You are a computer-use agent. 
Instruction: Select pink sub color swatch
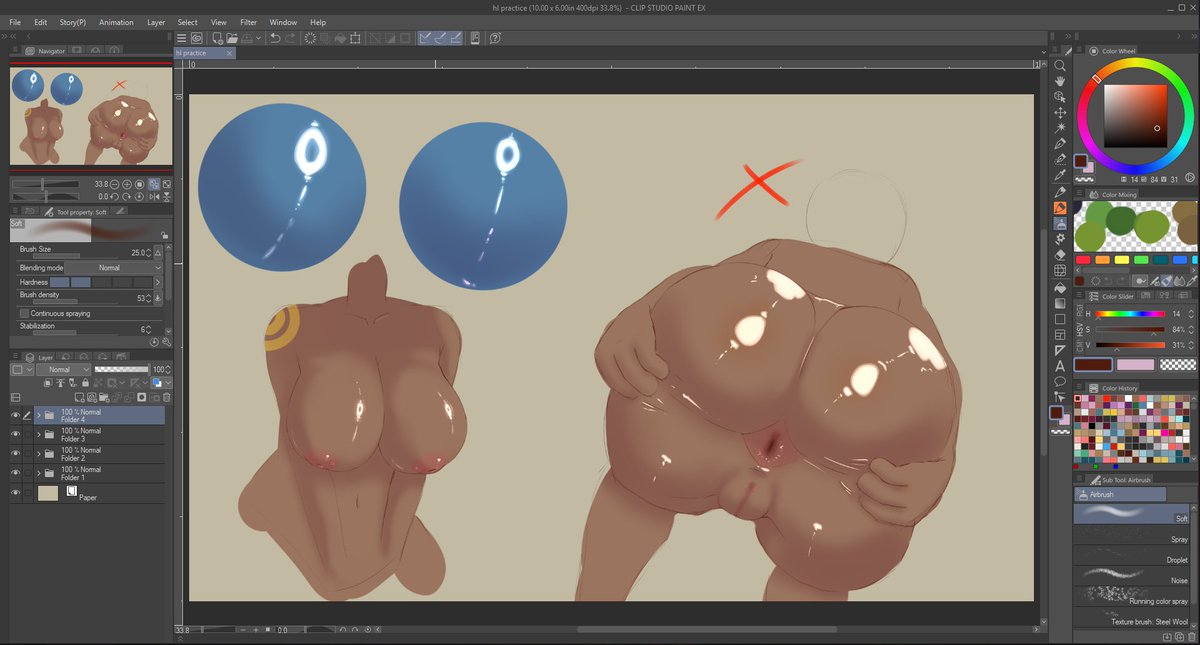pos(1134,365)
